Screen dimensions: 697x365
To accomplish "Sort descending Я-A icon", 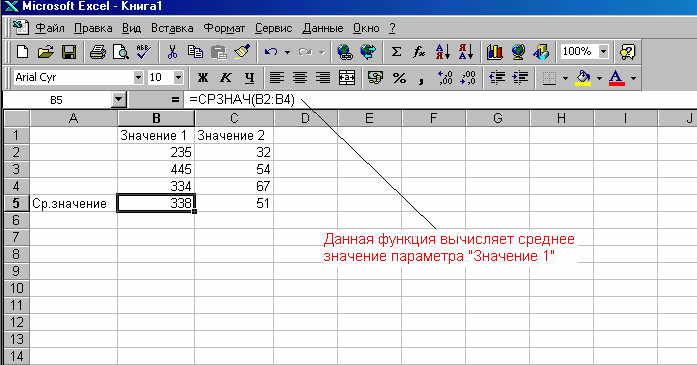I will coord(466,52).
